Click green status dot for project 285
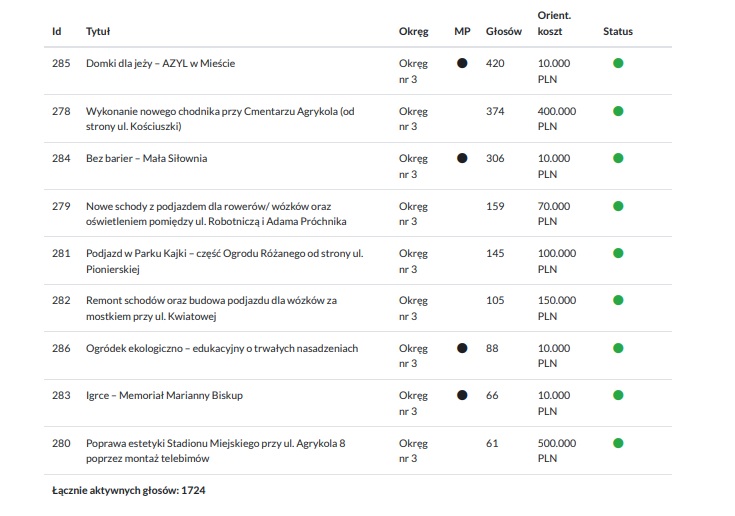 pos(618,63)
